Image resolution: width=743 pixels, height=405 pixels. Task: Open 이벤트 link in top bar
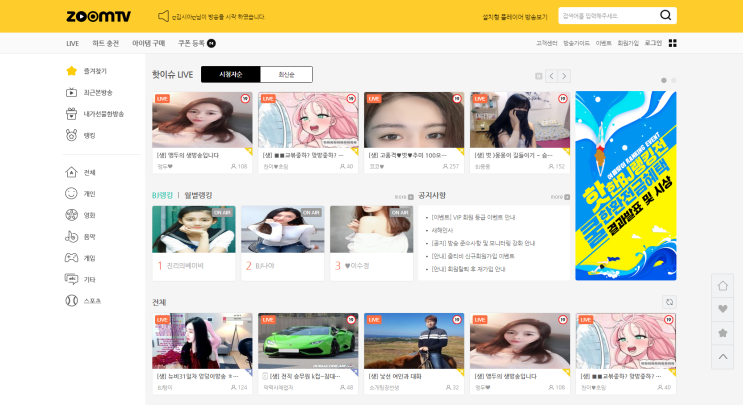coord(603,43)
